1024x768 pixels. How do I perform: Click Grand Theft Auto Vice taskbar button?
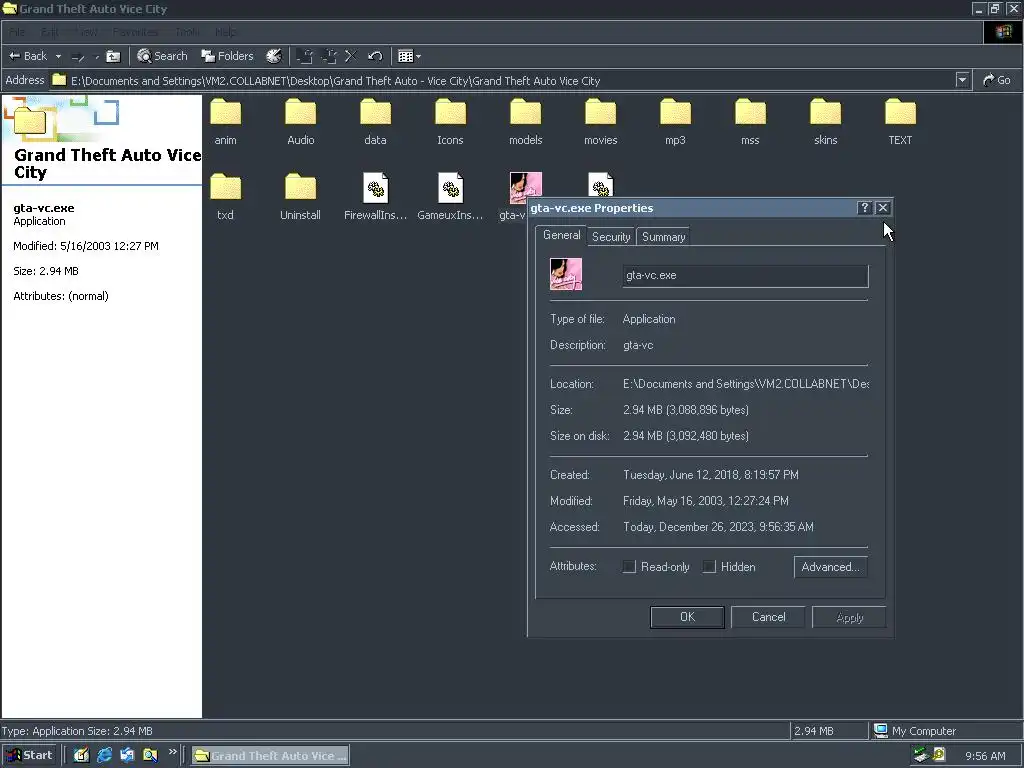click(x=270, y=756)
